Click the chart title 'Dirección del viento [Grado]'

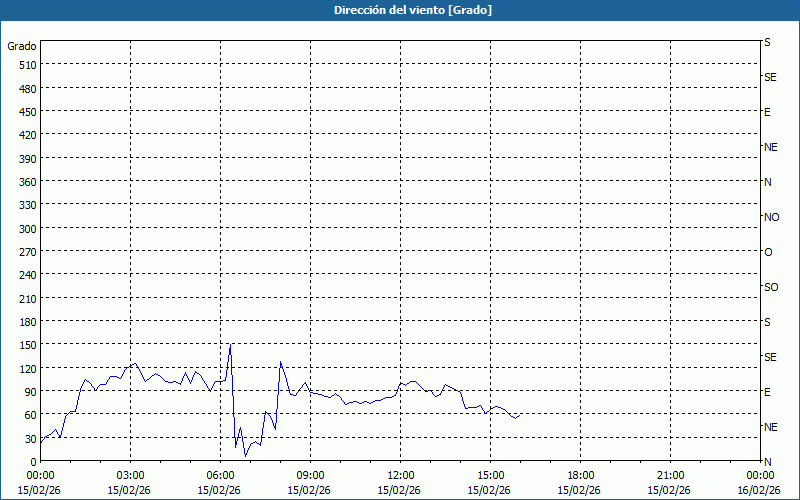pyautogui.click(x=399, y=10)
